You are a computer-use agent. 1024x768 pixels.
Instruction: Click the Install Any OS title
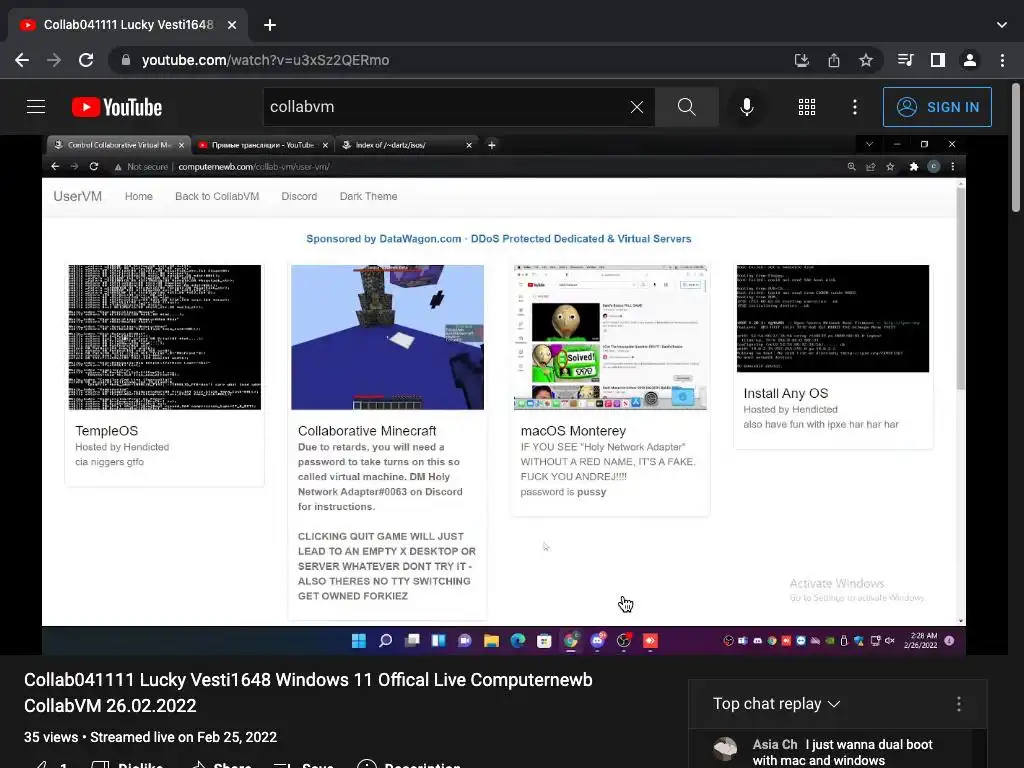[786, 394]
